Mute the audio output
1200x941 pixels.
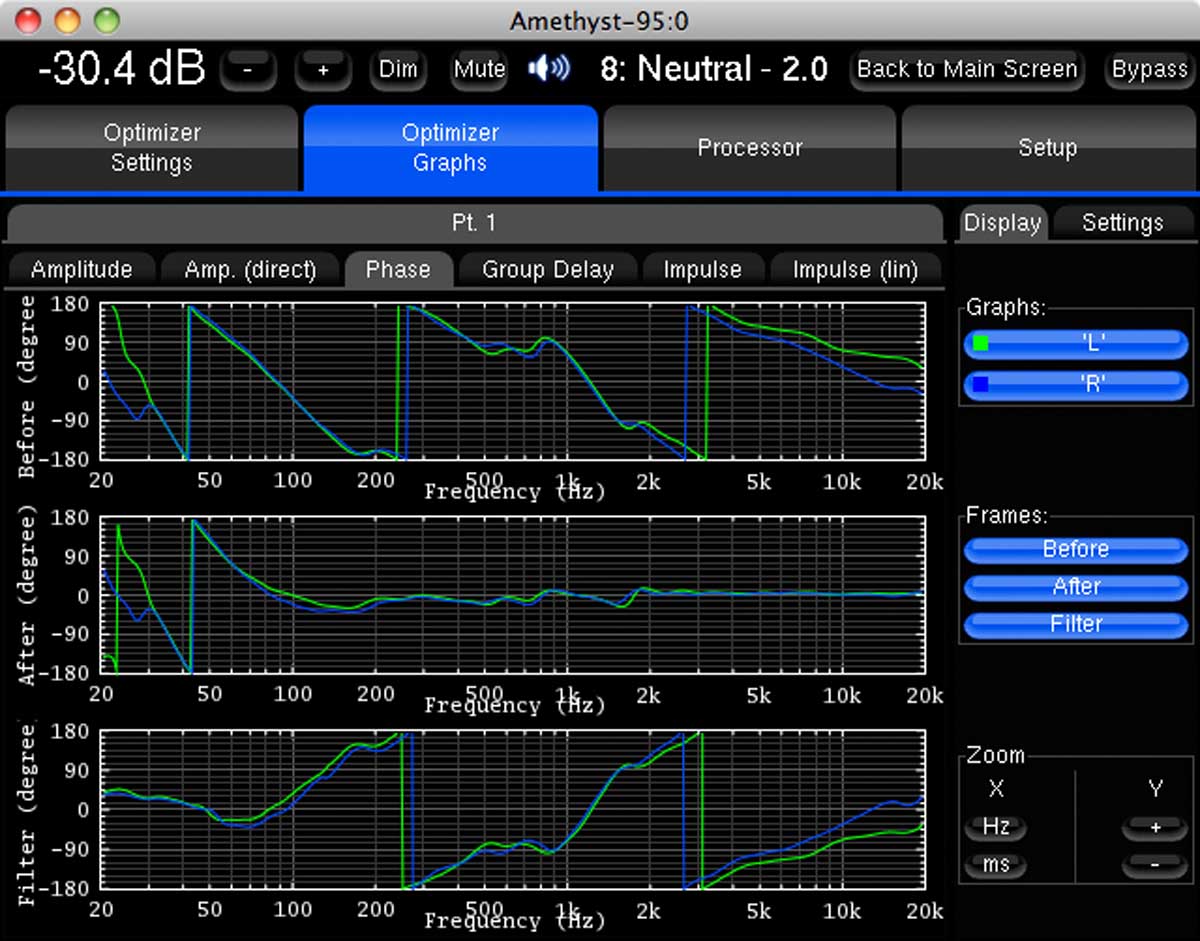[479, 69]
